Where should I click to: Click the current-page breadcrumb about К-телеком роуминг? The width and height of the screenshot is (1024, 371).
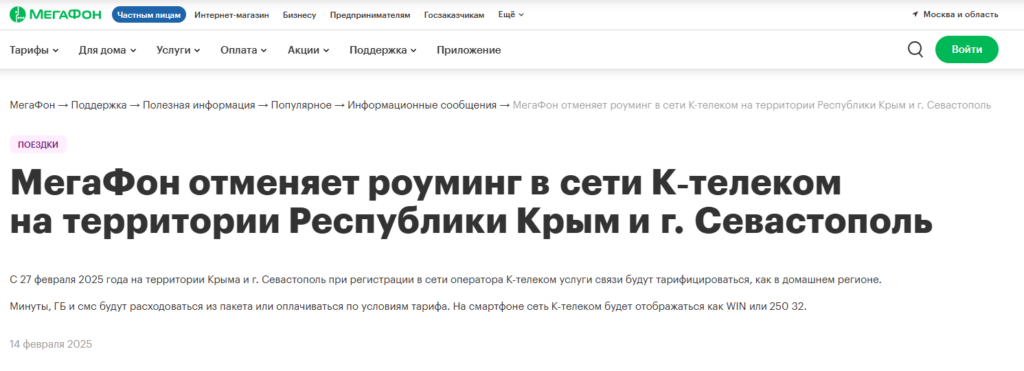pyautogui.click(x=752, y=105)
